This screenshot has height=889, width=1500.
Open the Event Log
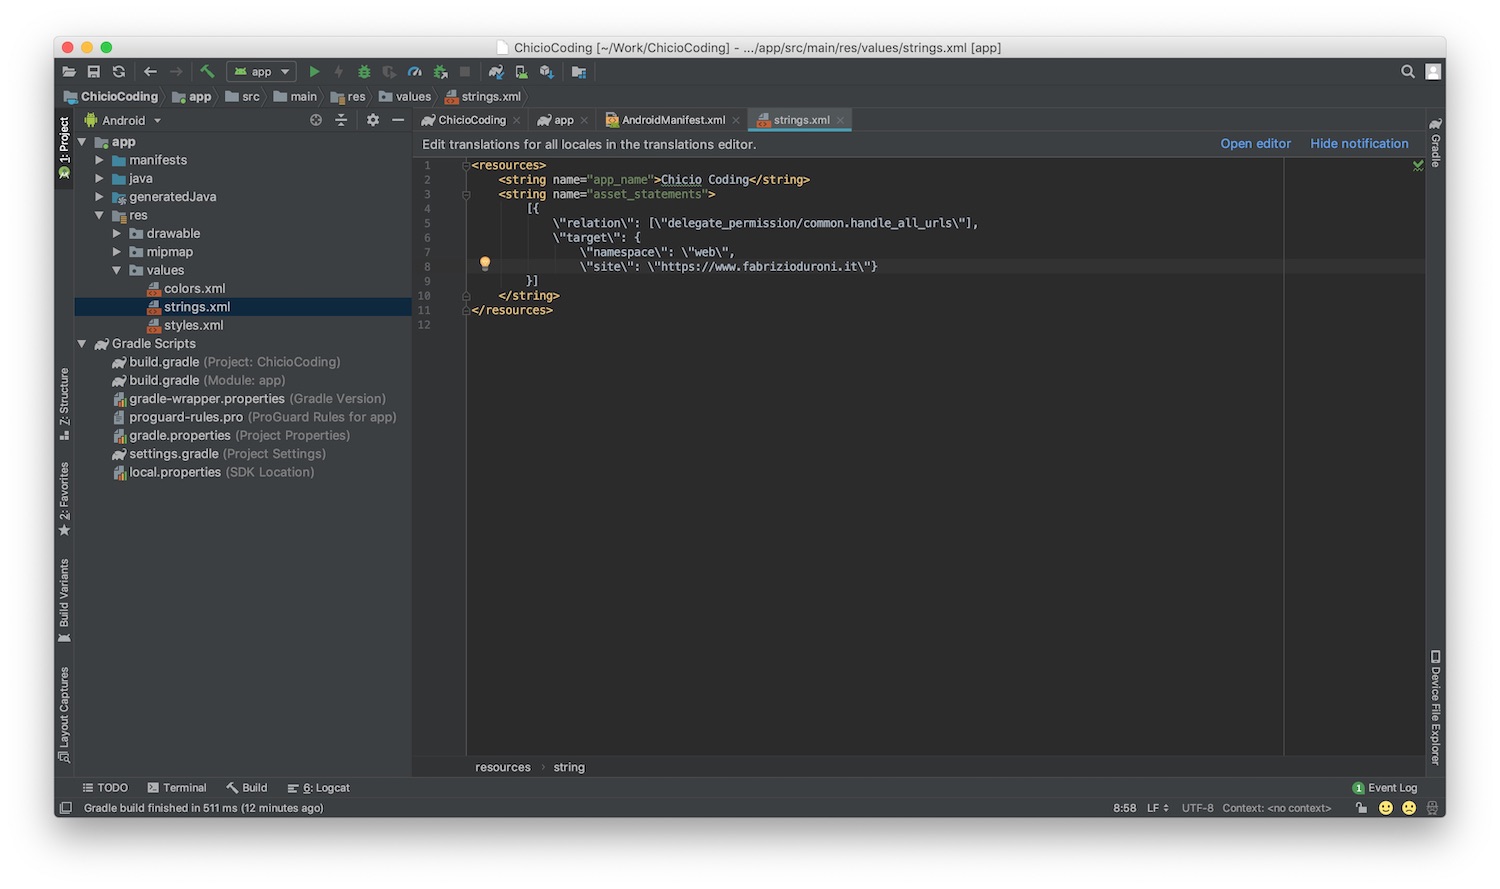point(1385,788)
